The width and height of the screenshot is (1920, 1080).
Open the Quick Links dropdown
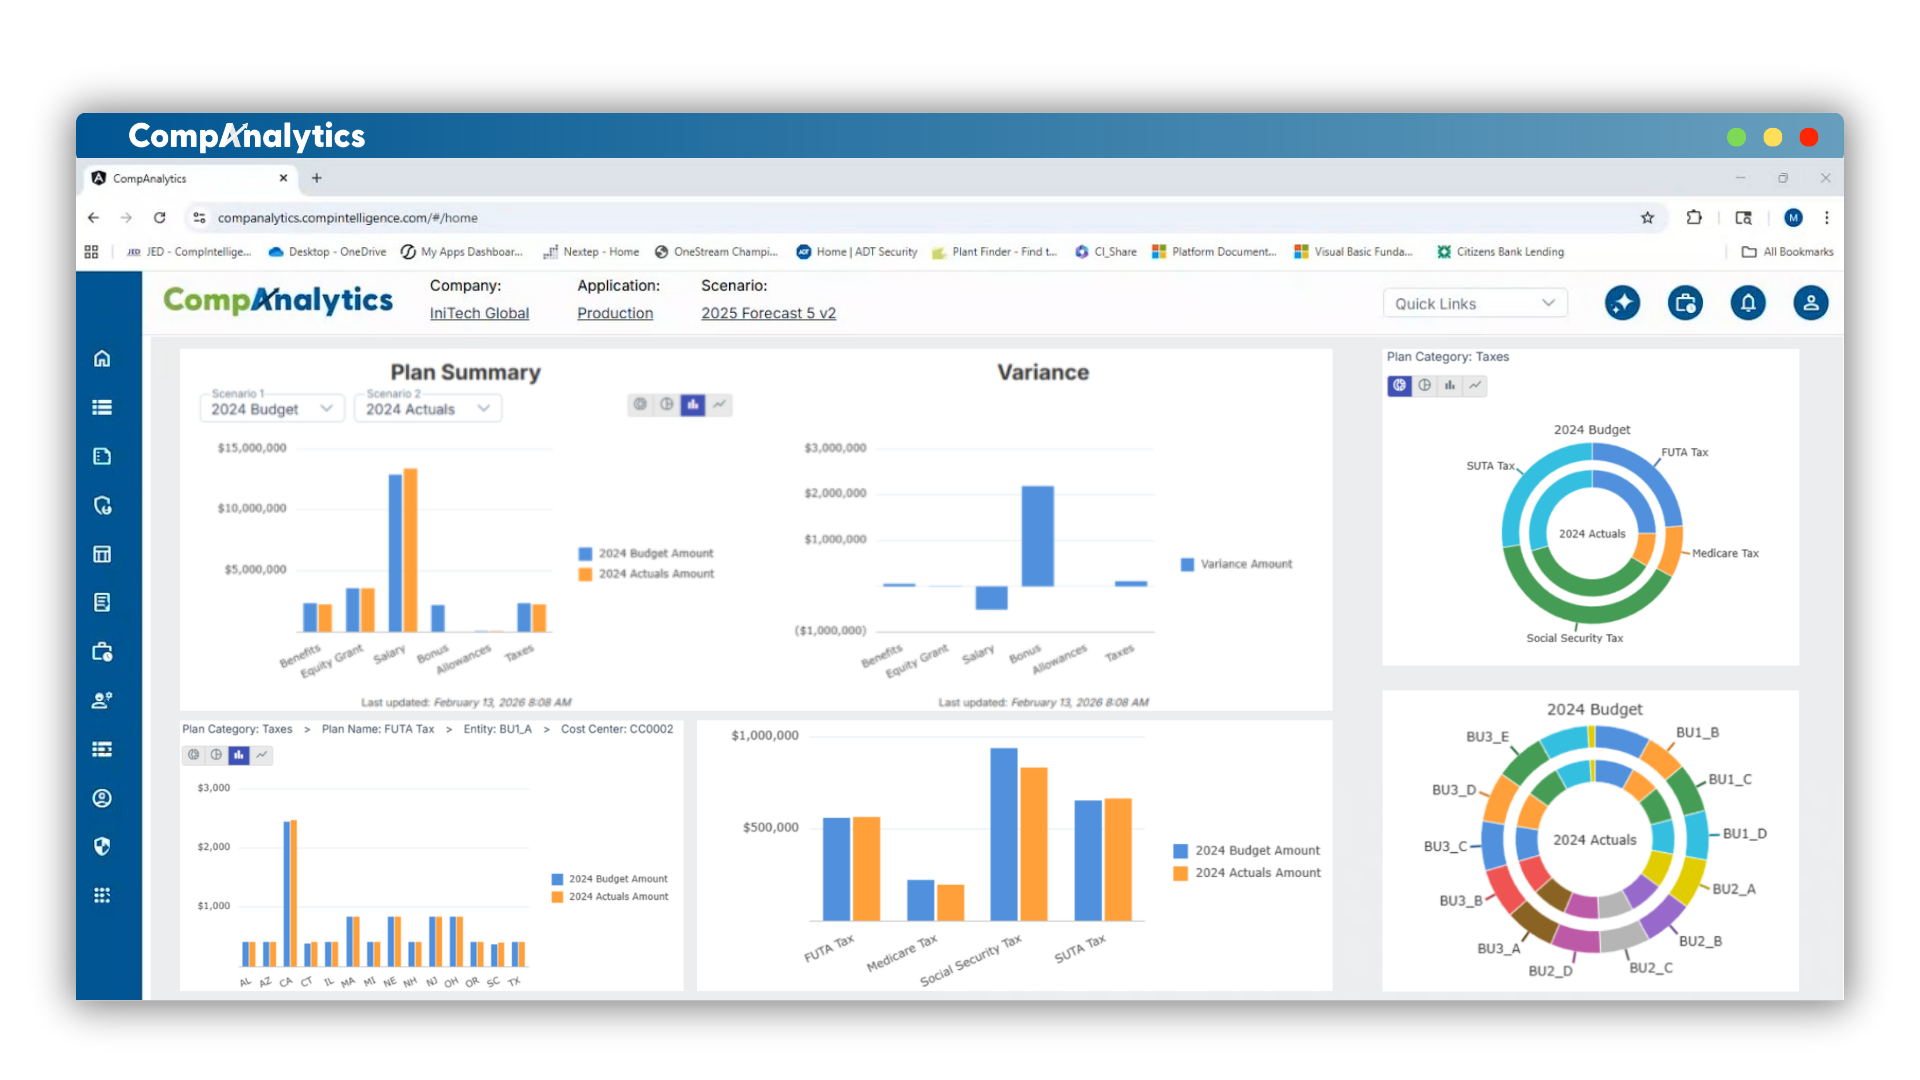click(x=1474, y=304)
